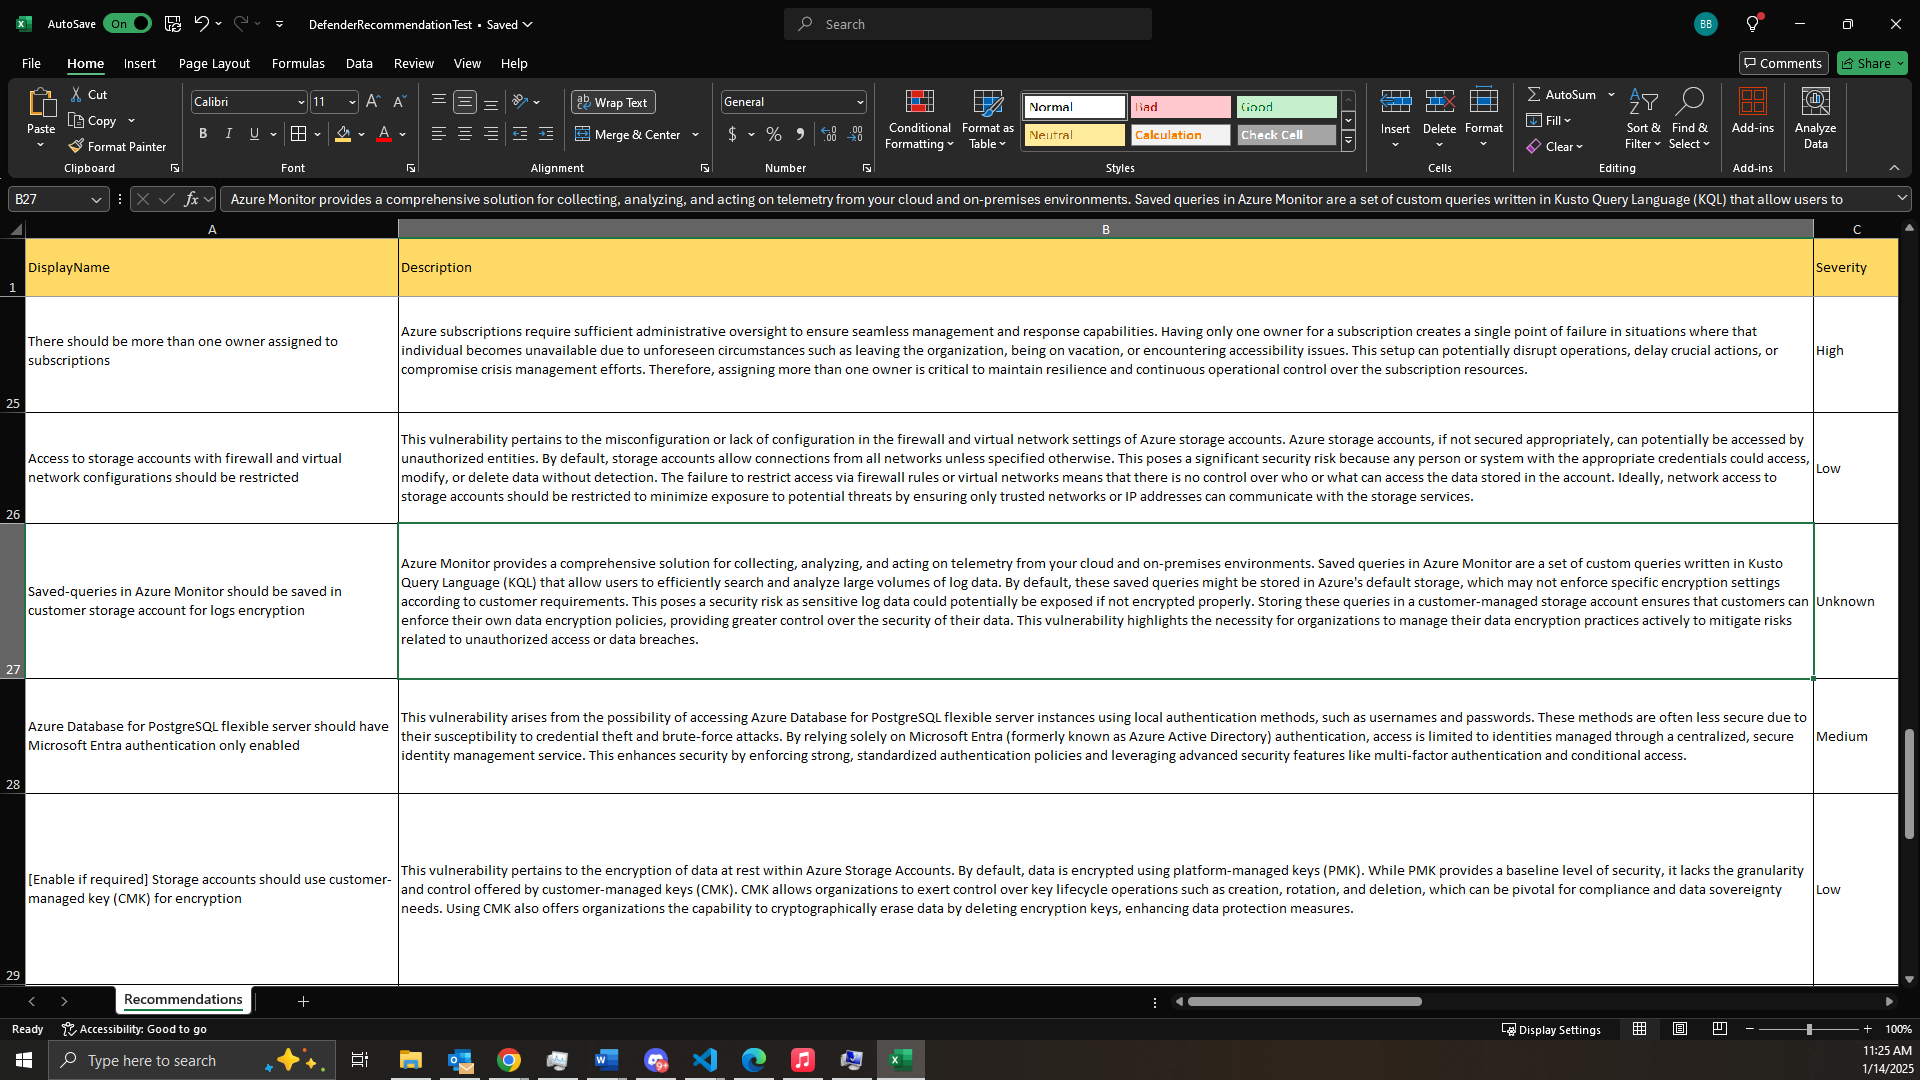Apply Format as Table
1920x1080 pixels.
pyautogui.click(x=986, y=120)
